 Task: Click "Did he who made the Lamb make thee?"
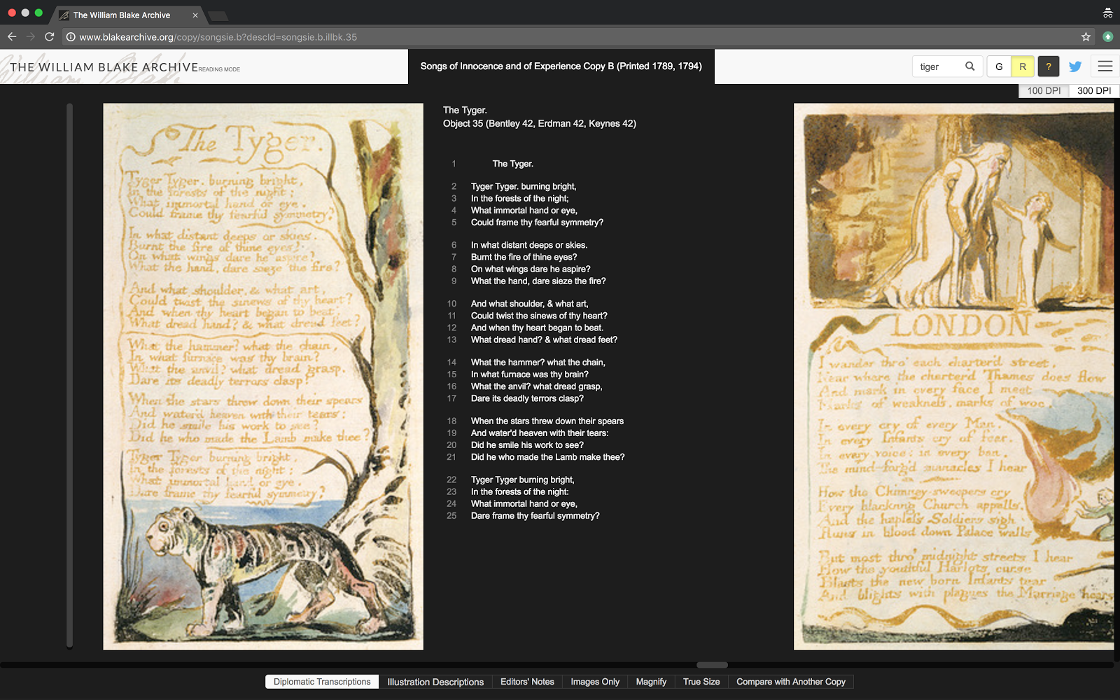(x=548, y=457)
